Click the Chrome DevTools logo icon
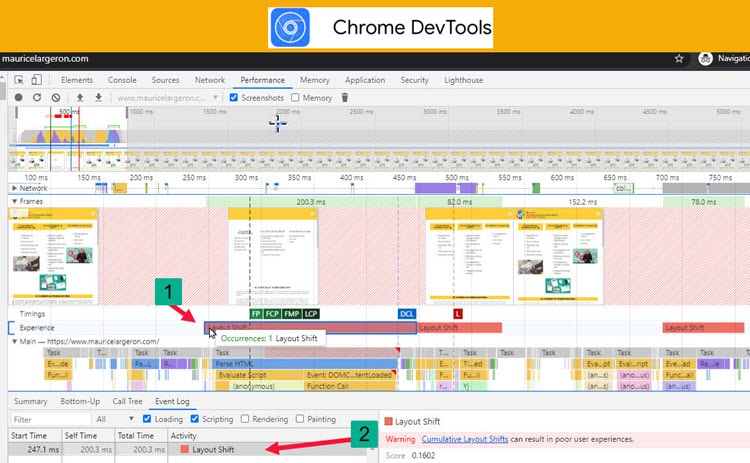 pyautogui.click(x=290, y=27)
